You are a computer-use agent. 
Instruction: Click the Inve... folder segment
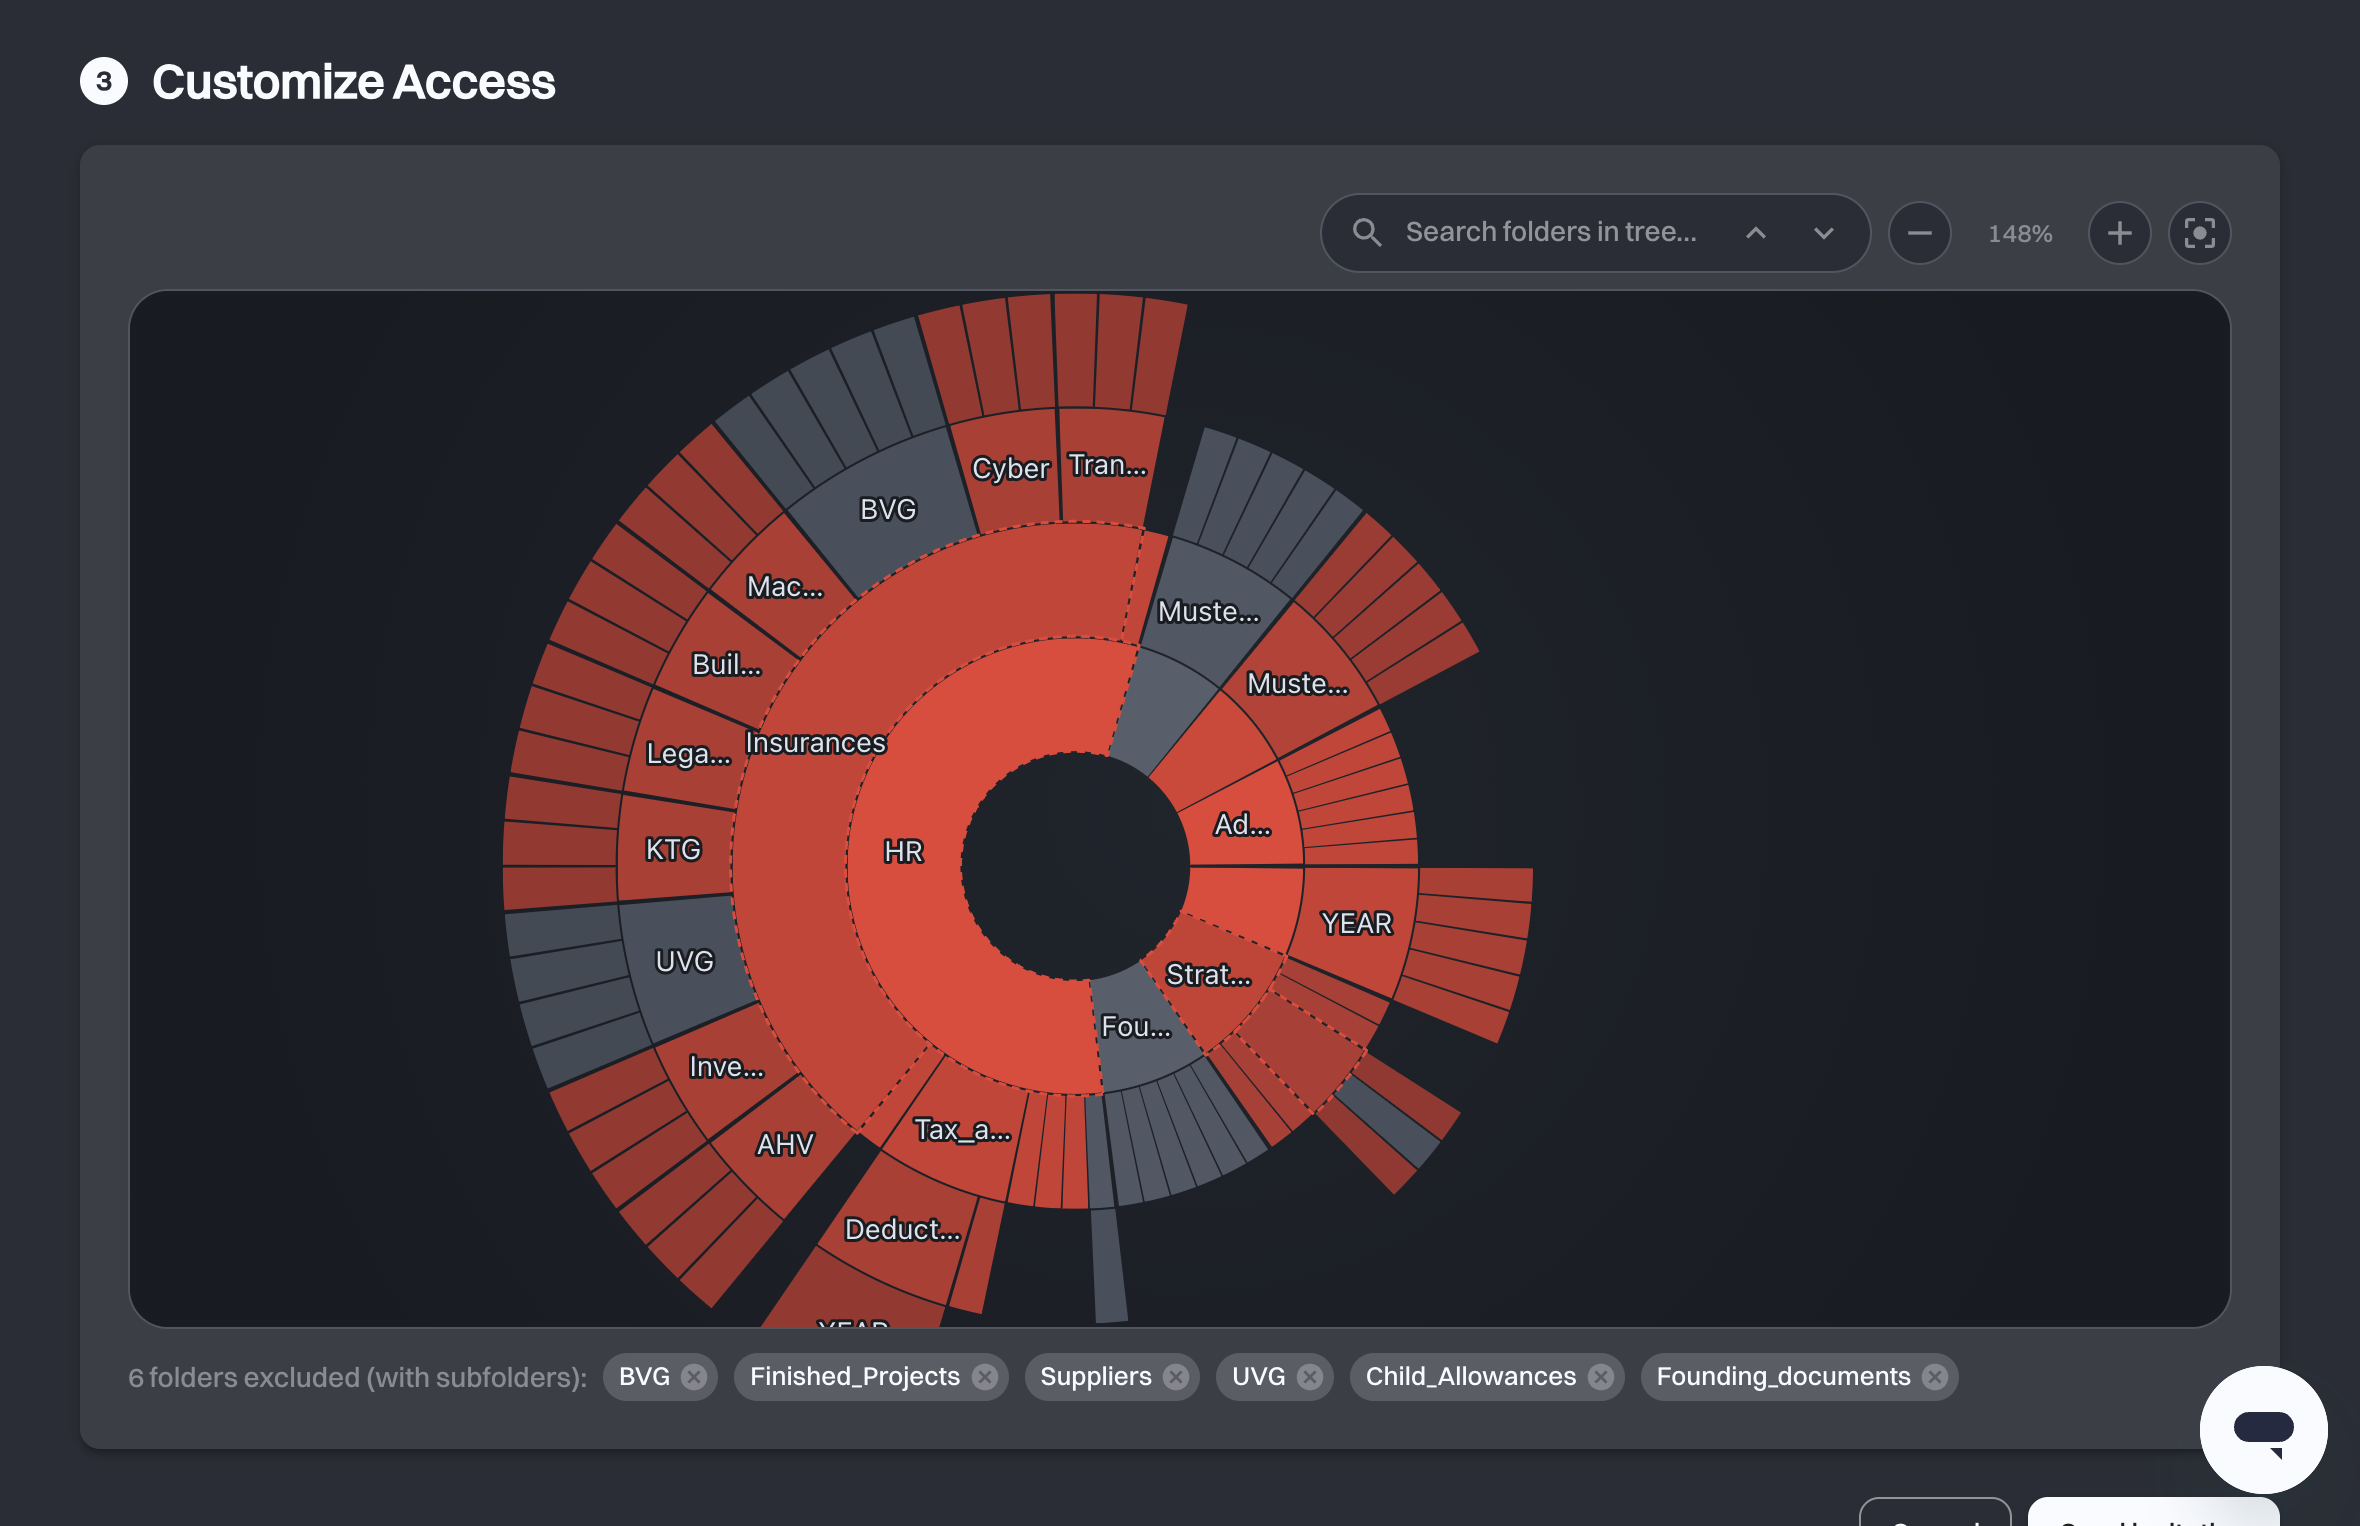pyautogui.click(x=726, y=1067)
